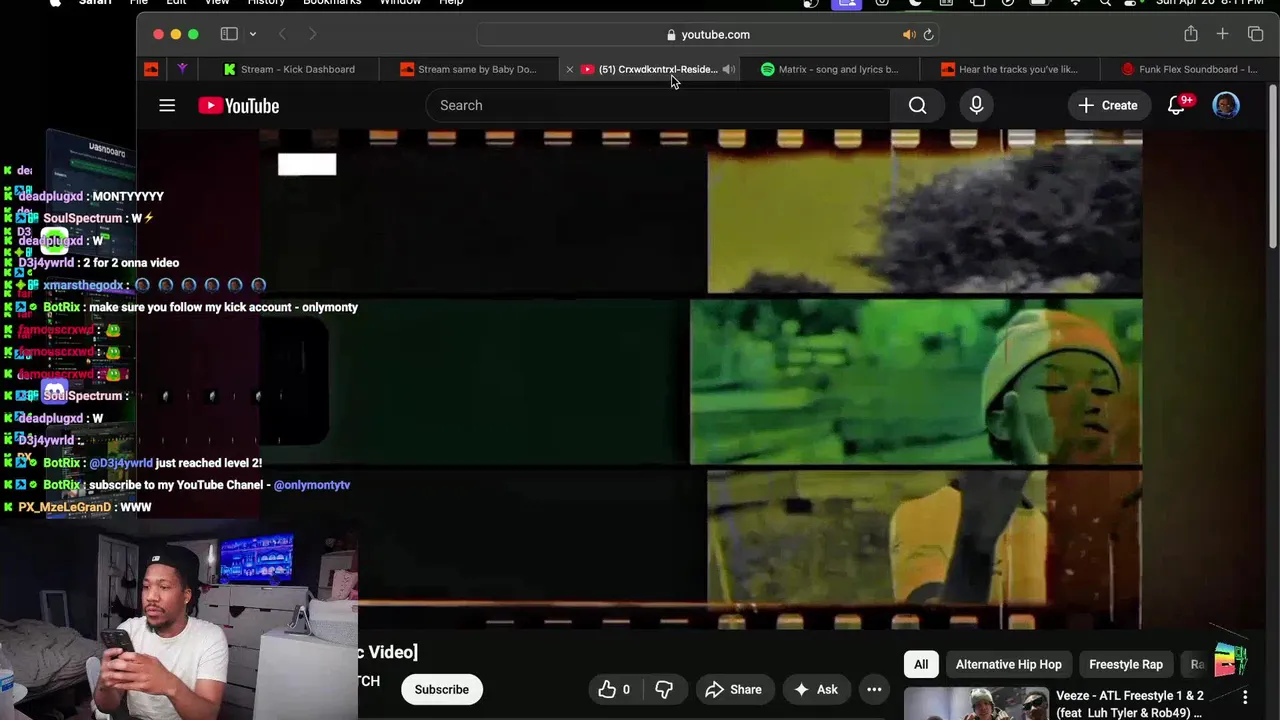Open the Safari sidebar dropdown chevron
The width and height of the screenshot is (1280, 720).
click(253, 34)
